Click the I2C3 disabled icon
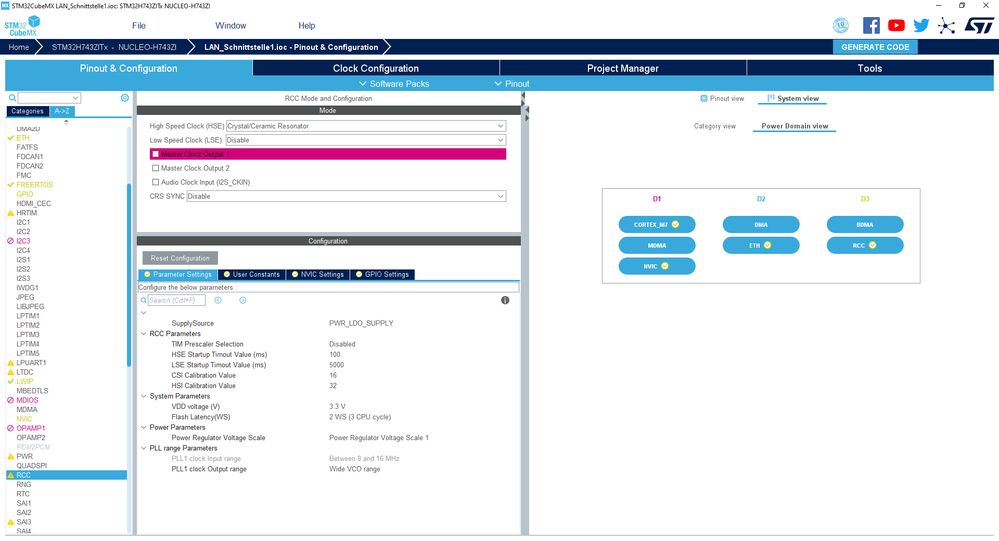The height and width of the screenshot is (541, 999). pyautogui.click(x=10, y=241)
